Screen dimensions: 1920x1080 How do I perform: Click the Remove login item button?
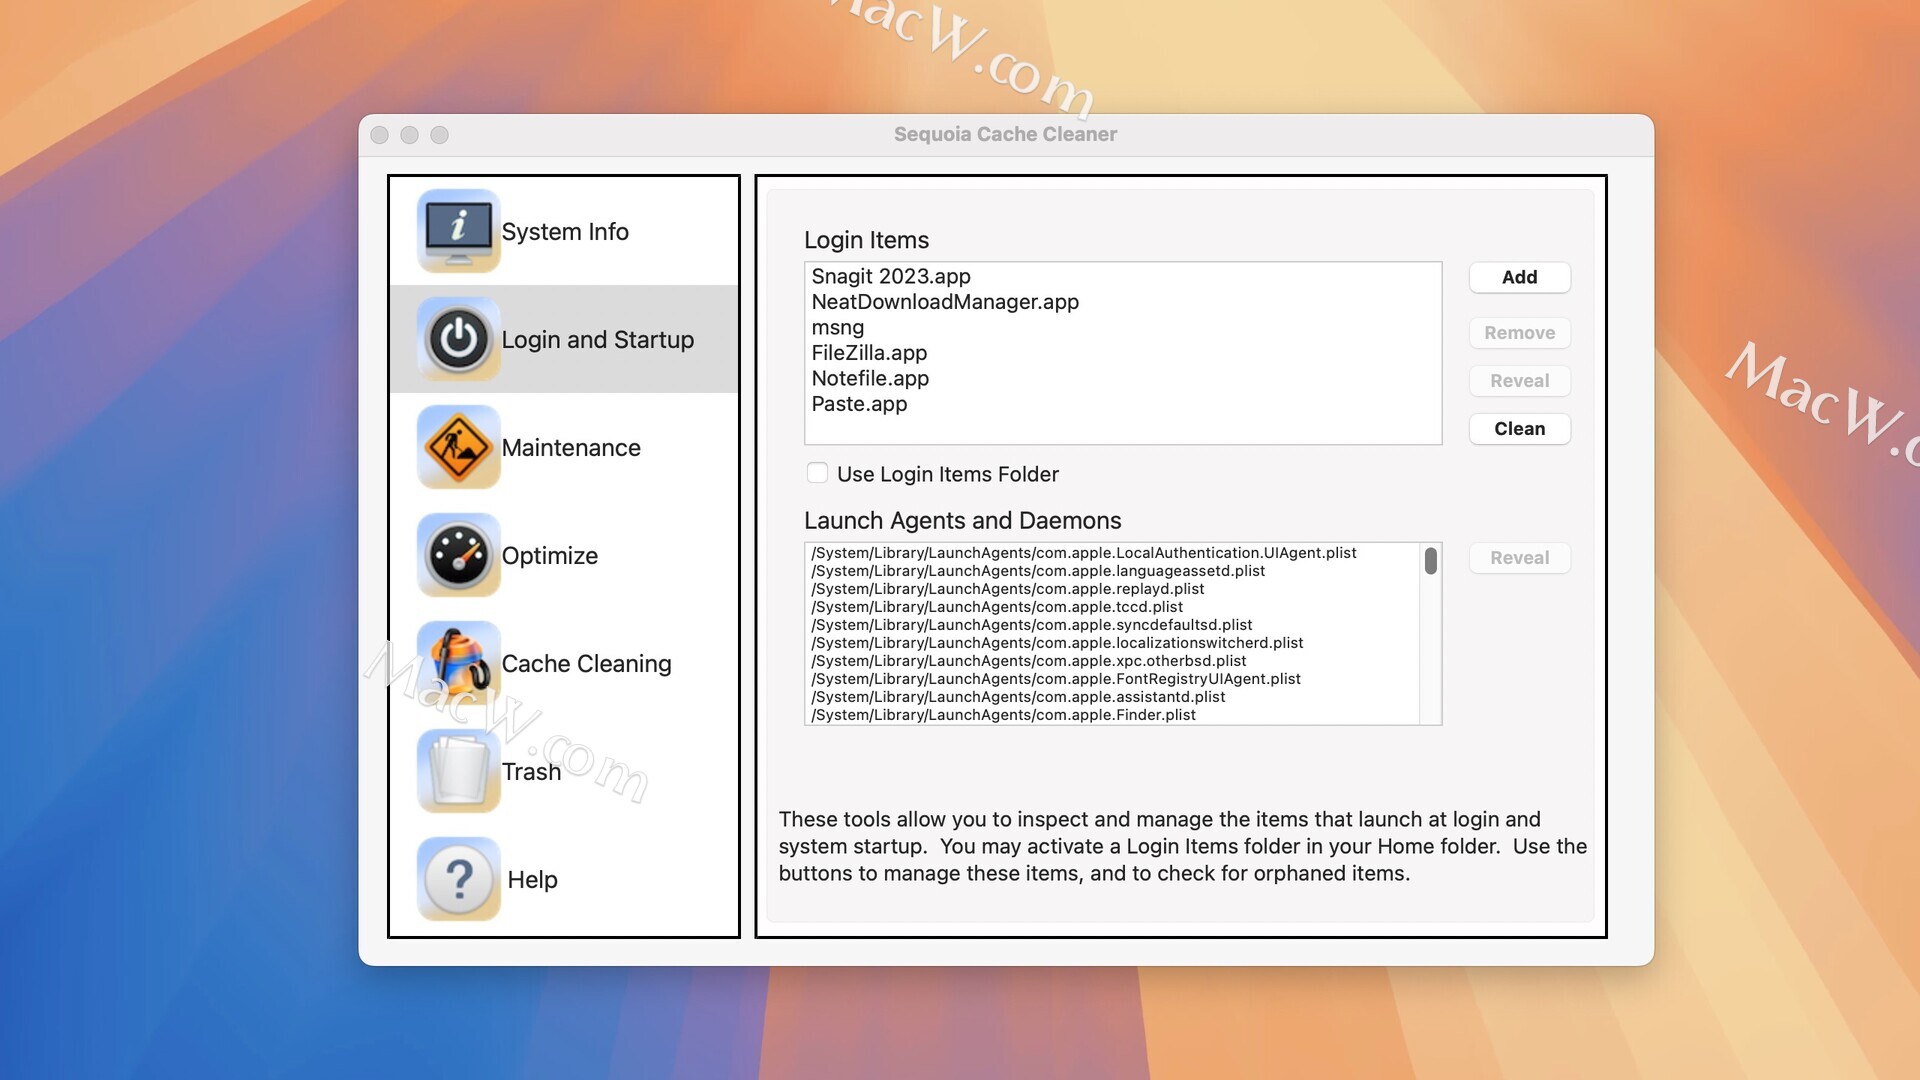1519,333
